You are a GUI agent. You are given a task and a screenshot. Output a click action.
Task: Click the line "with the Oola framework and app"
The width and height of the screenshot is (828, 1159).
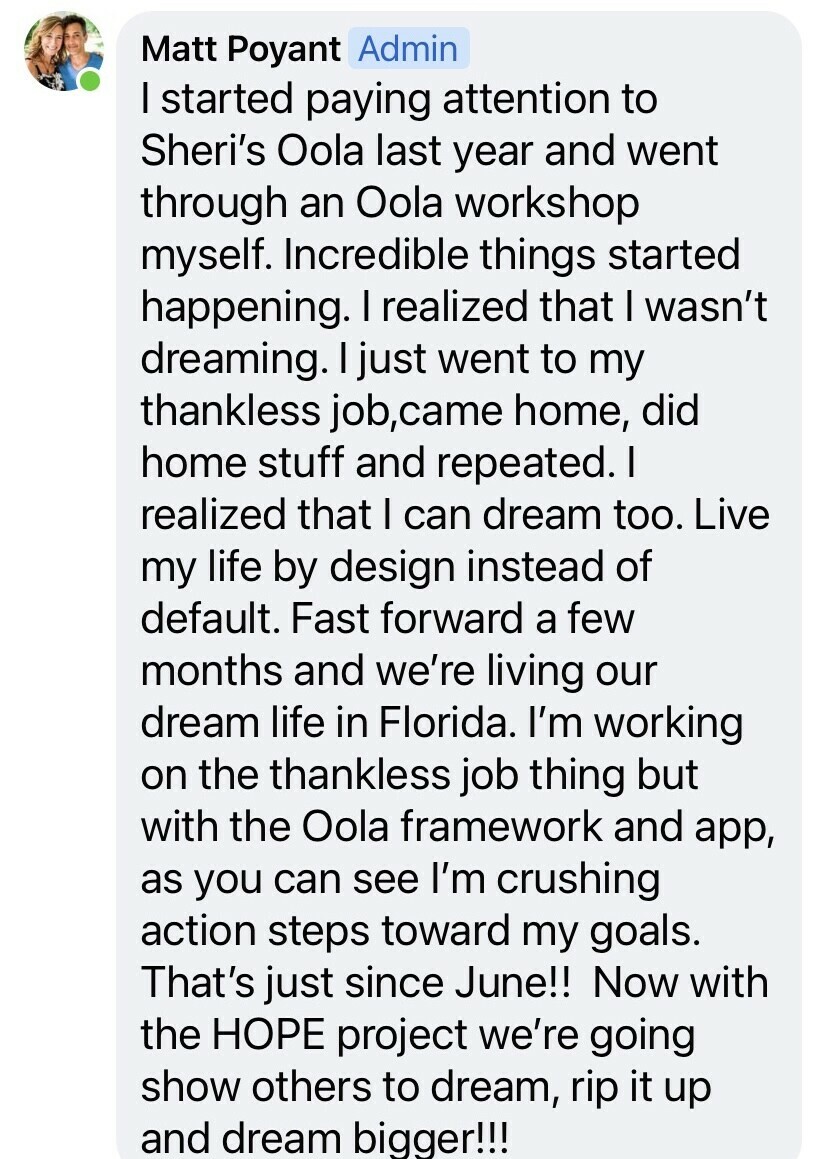coord(454,827)
